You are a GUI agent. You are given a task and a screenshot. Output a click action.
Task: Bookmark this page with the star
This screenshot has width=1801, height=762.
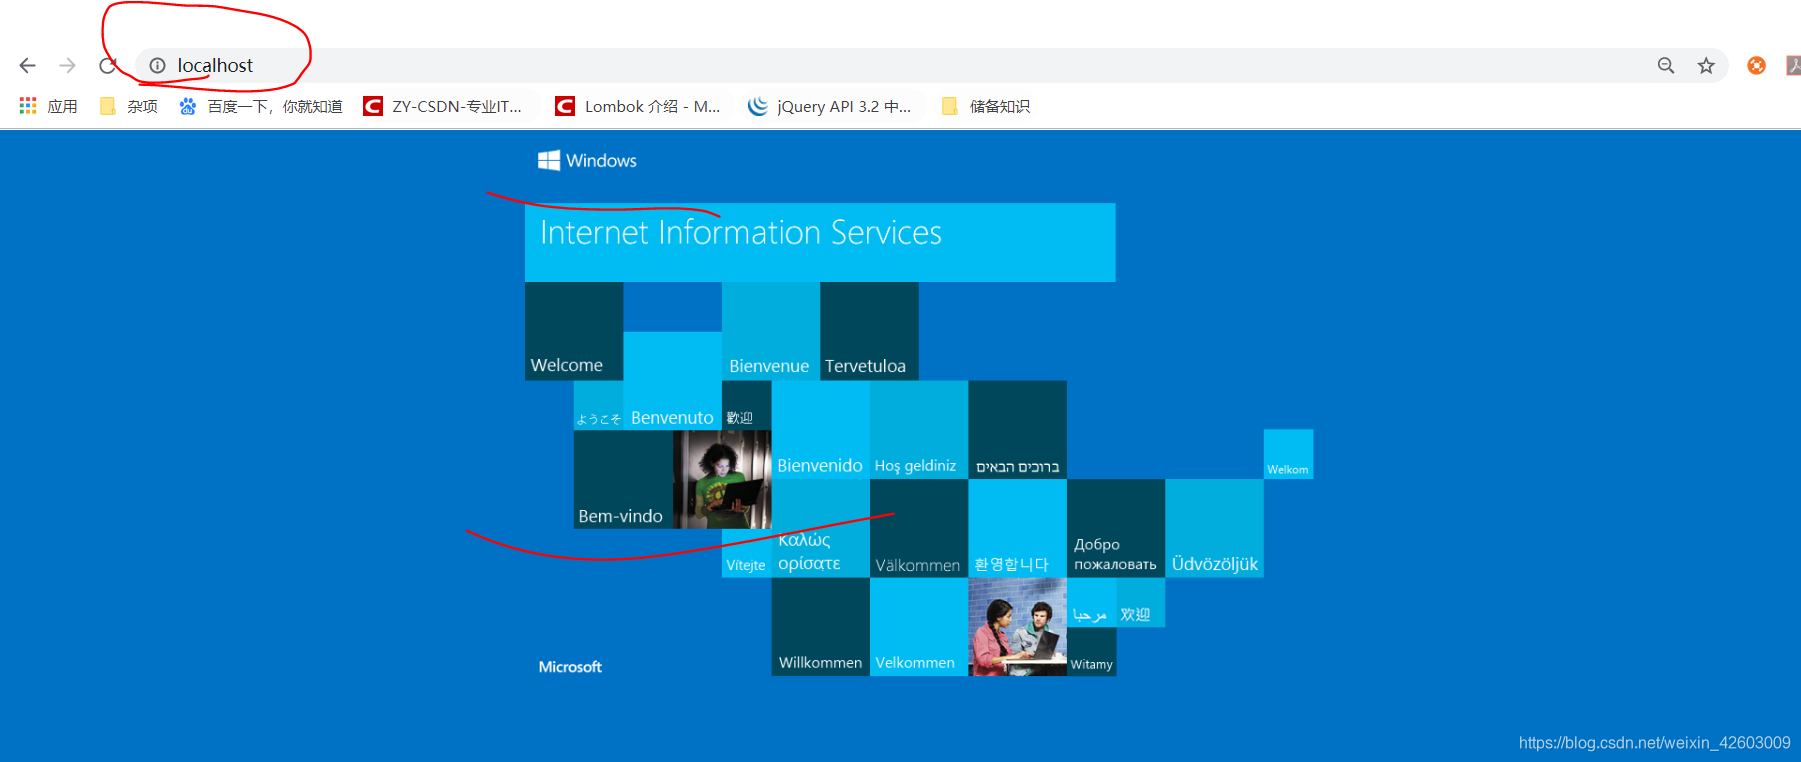[1706, 65]
